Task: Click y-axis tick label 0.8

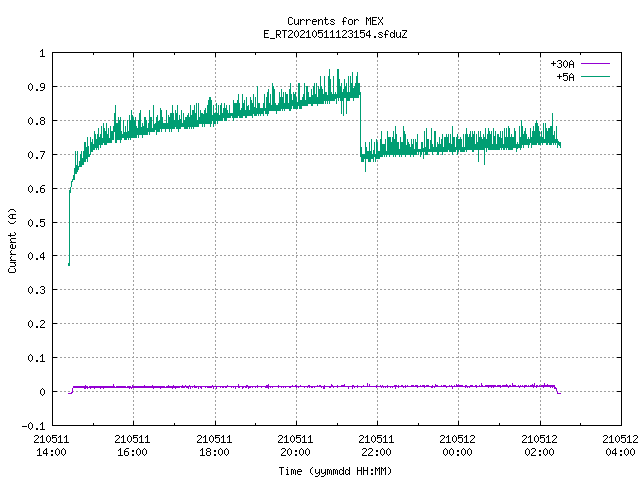Action: point(36,121)
